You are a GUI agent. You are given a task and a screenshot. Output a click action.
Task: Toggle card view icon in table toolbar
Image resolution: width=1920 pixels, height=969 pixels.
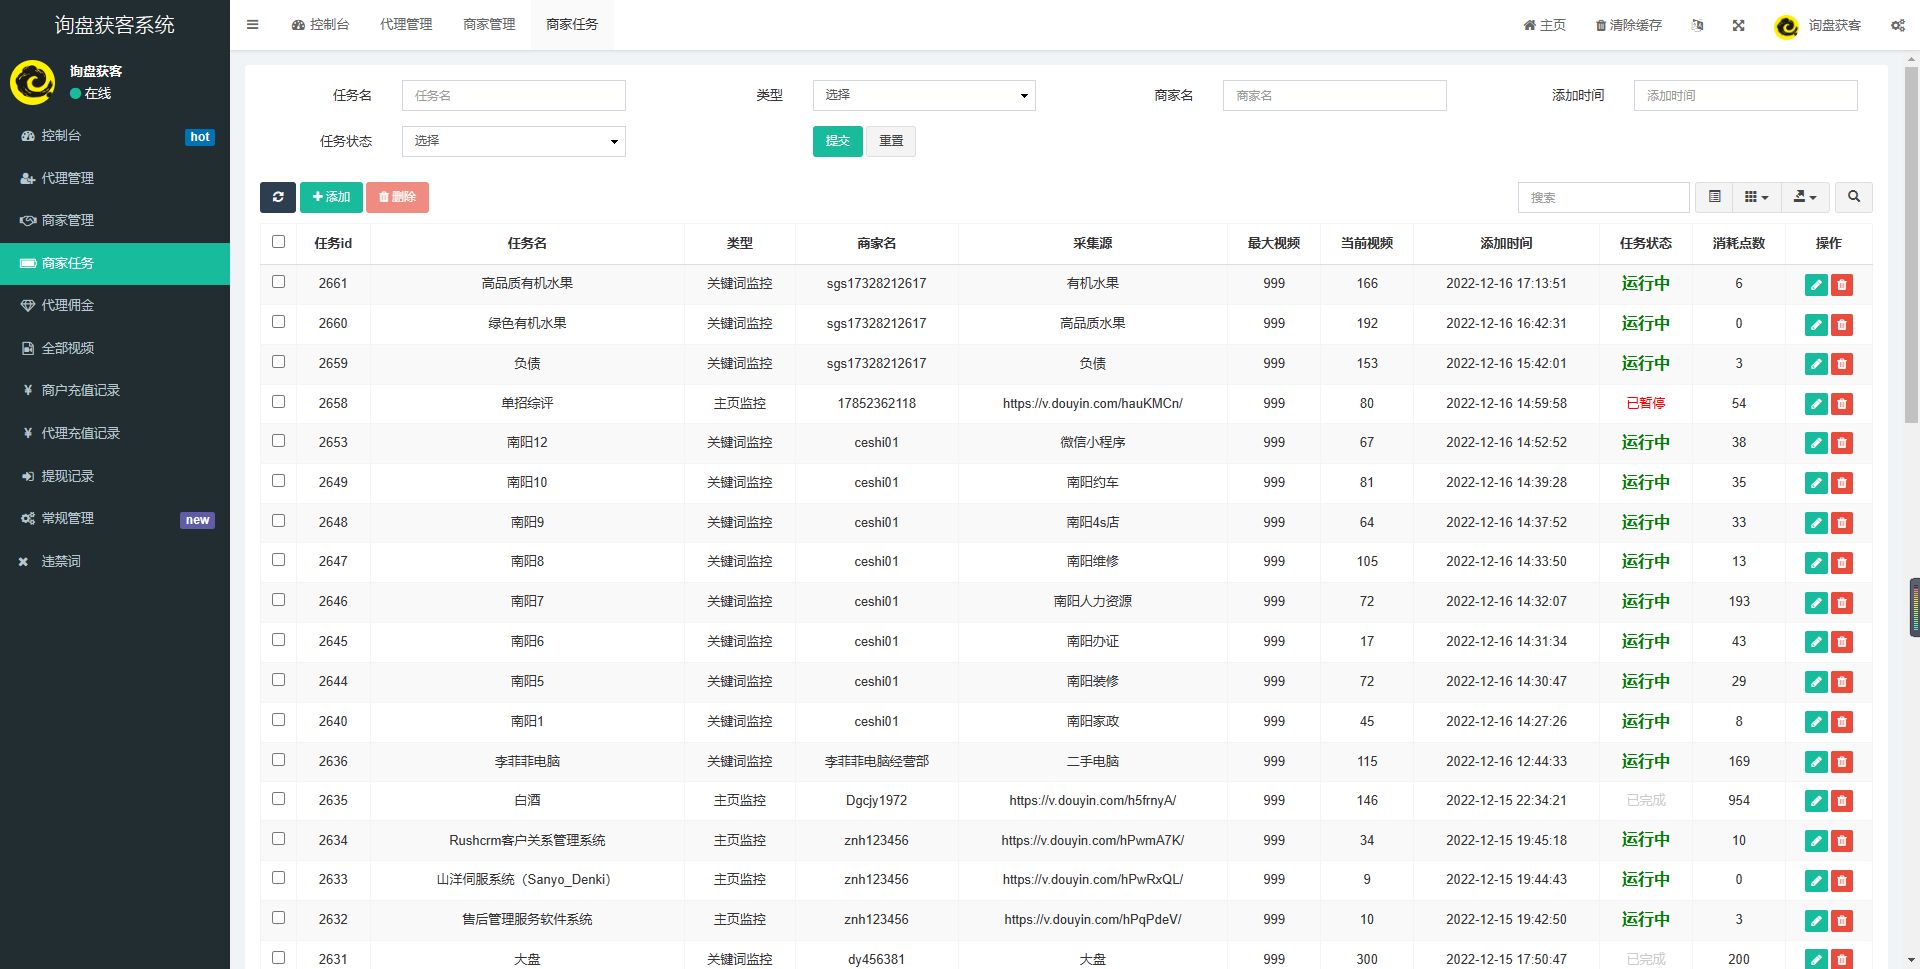tap(1714, 197)
